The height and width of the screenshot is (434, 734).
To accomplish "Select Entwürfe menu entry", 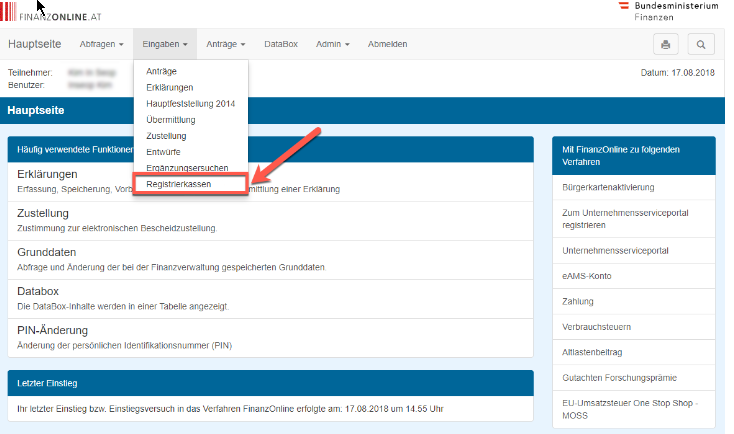I will [x=163, y=152].
